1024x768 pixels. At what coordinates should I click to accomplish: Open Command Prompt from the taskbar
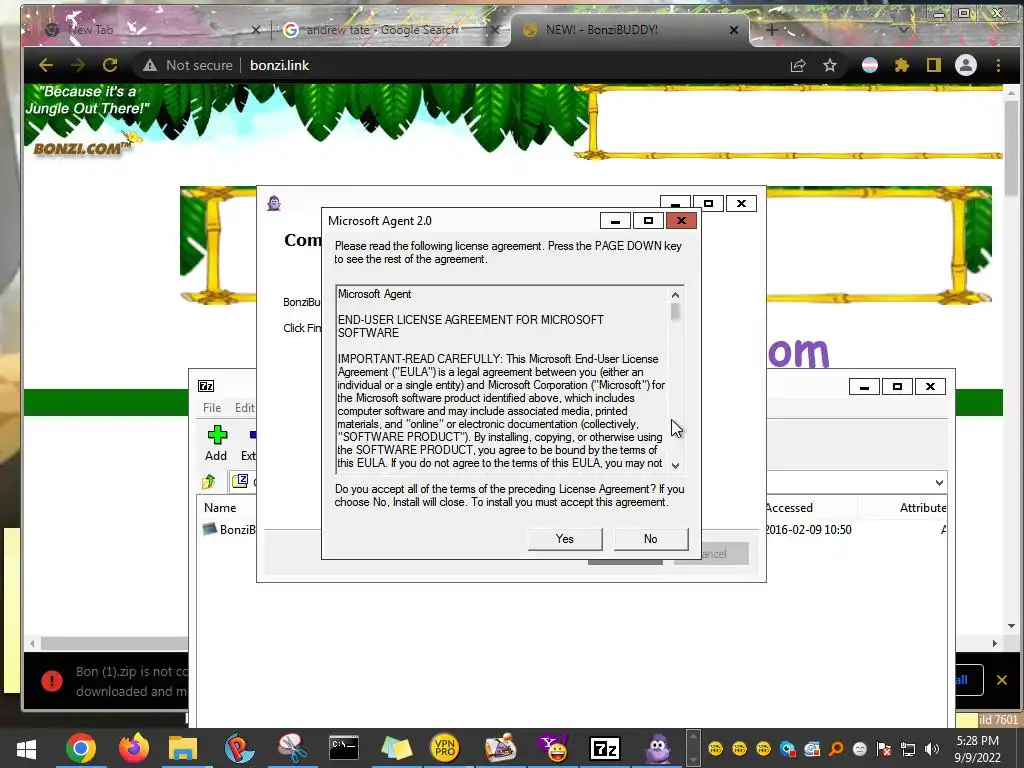(x=344, y=748)
